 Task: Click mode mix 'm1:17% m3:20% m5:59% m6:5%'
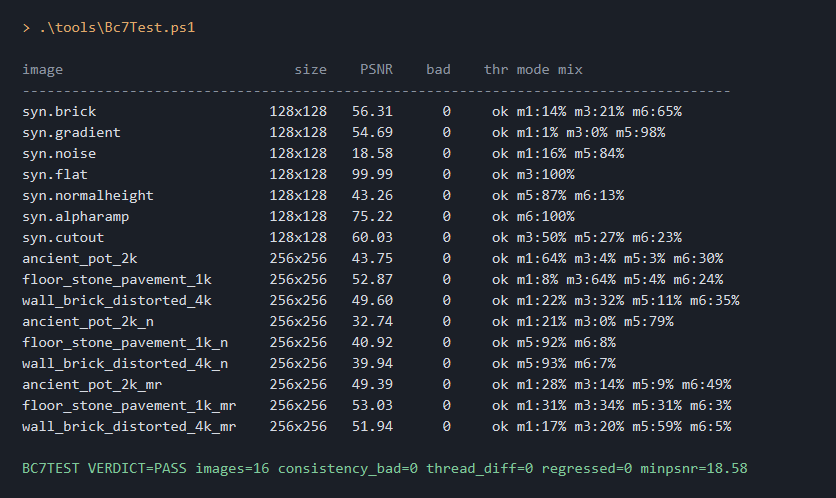pyautogui.click(x=624, y=427)
